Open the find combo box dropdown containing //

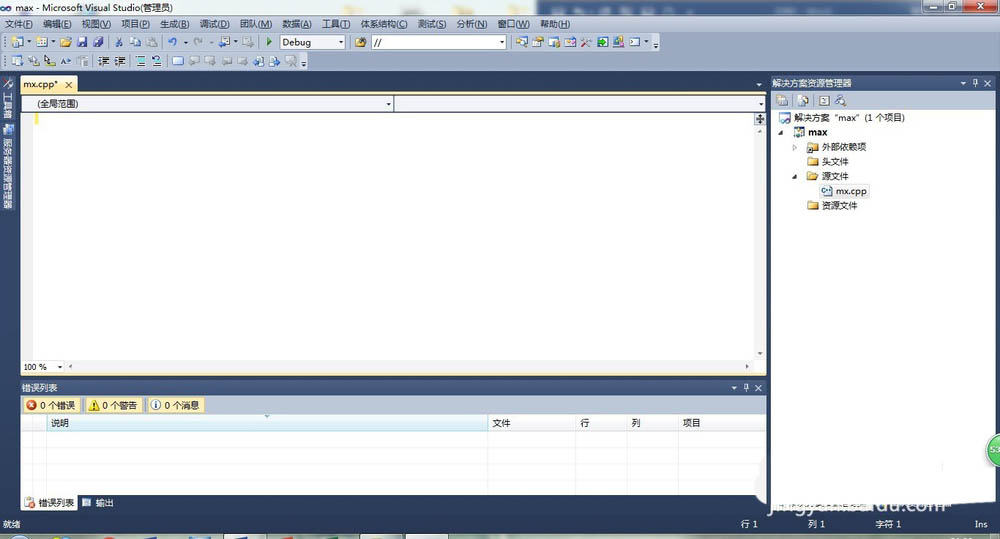[x=502, y=42]
